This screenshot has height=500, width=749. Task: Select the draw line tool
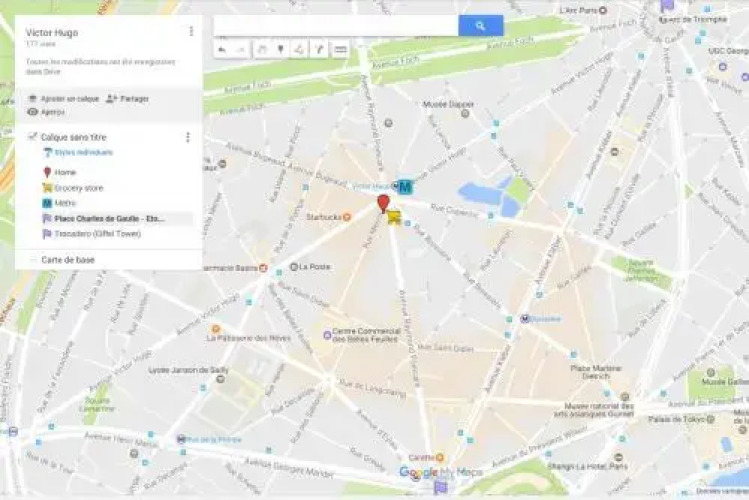[300, 50]
